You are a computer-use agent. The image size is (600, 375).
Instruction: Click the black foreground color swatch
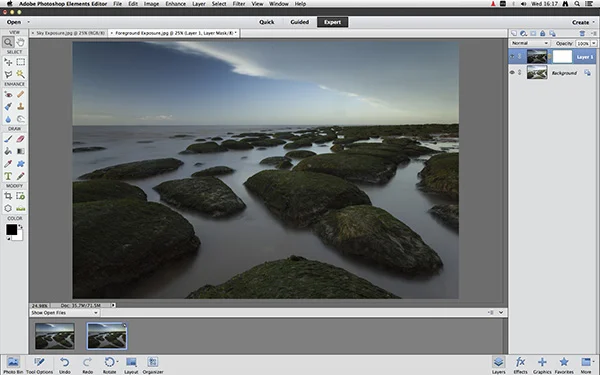point(11,230)
